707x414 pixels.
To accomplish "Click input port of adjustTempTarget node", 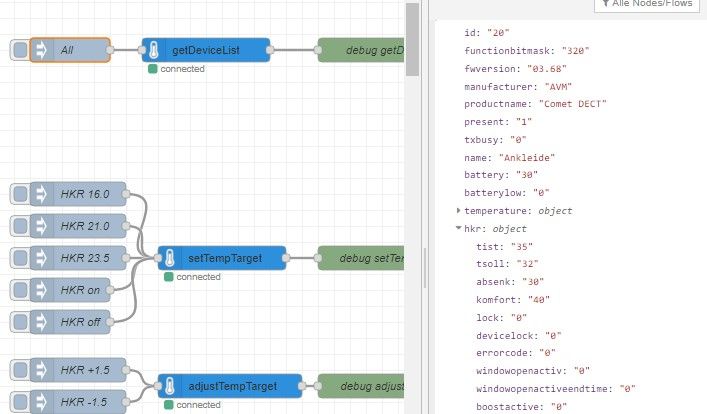I will tap(157, 386).
